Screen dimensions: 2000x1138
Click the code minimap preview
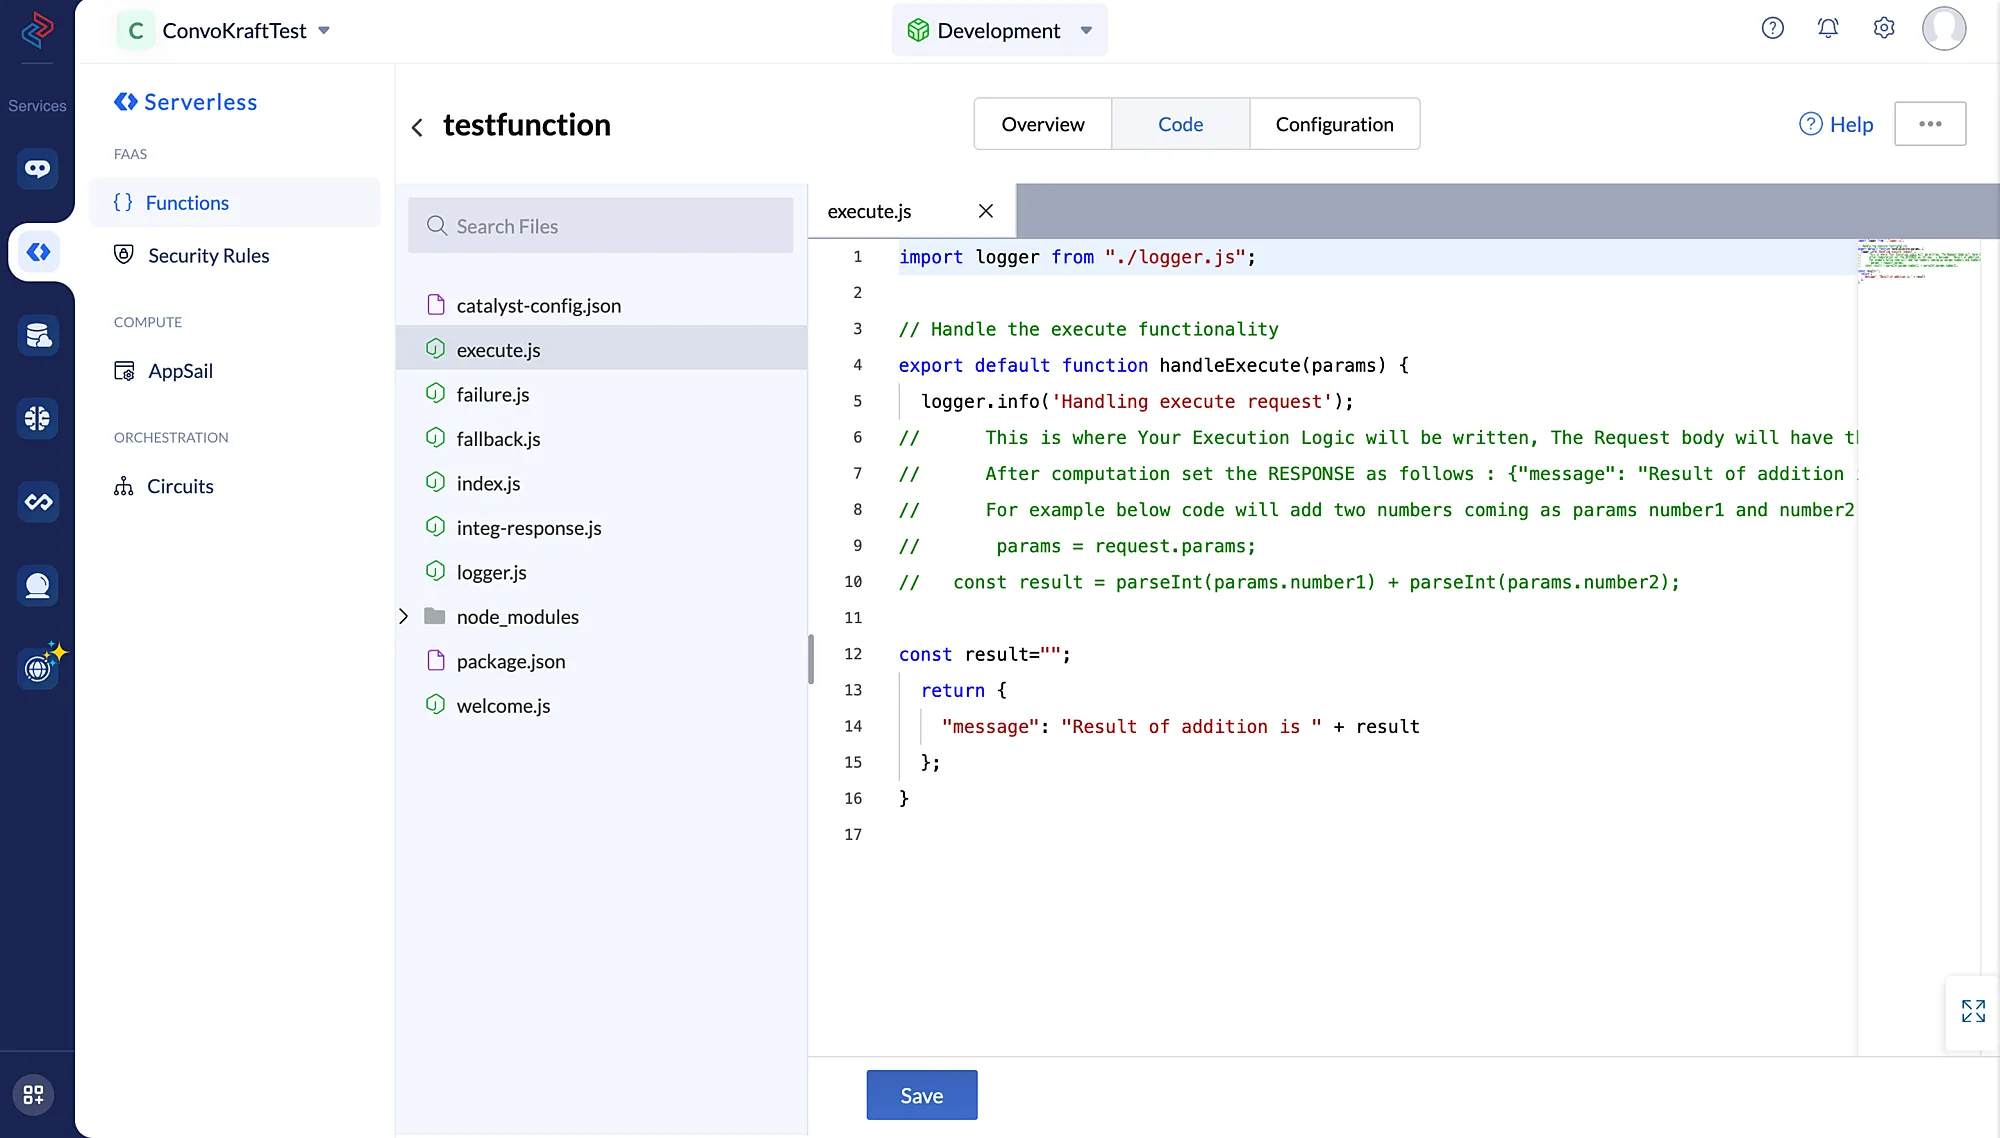[1918, 260]
